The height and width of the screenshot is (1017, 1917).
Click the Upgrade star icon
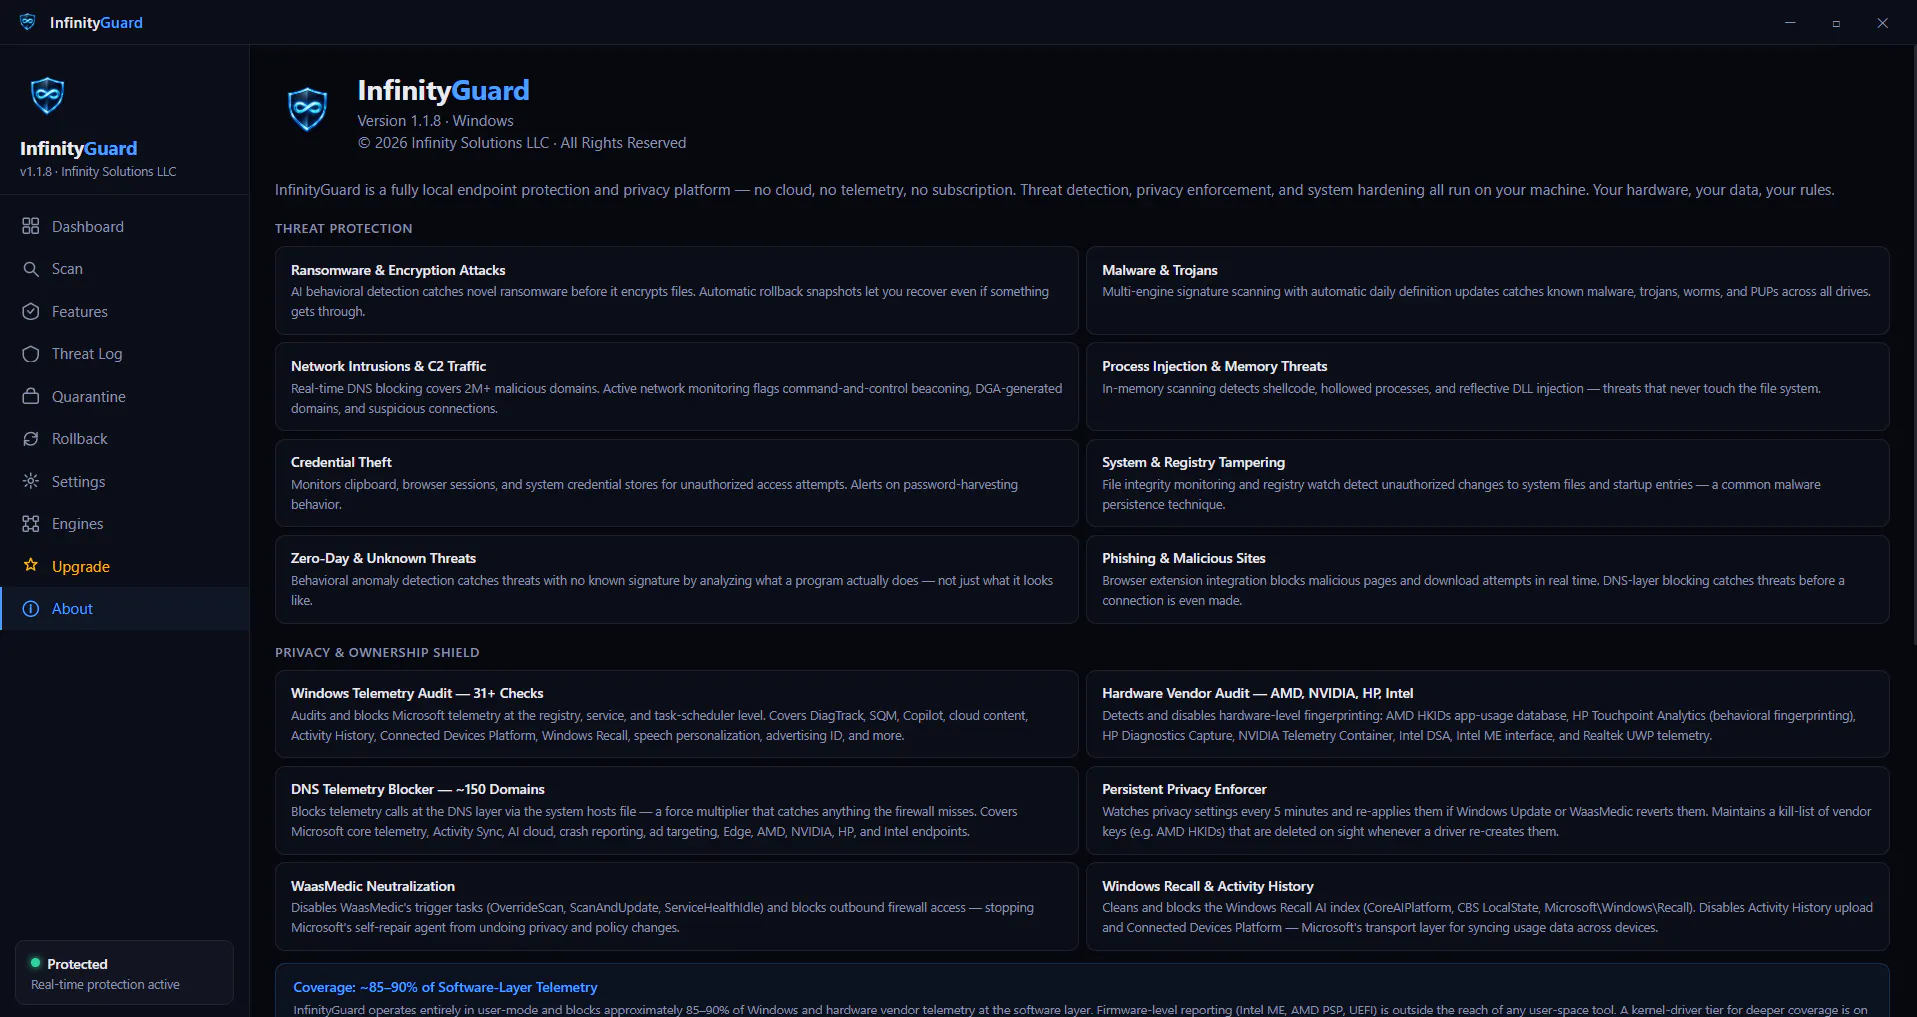(31, 566)
